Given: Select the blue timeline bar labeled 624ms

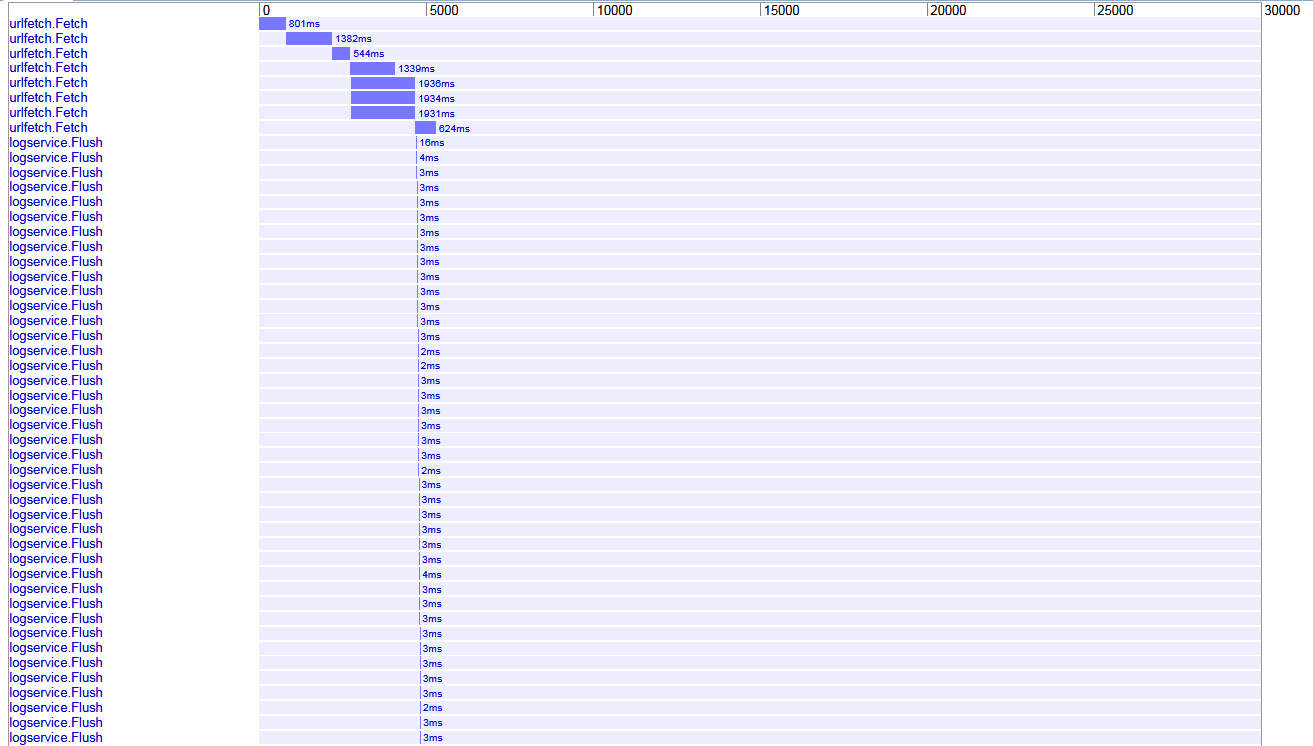Looking at the screenshot, I should click(425, 128).
